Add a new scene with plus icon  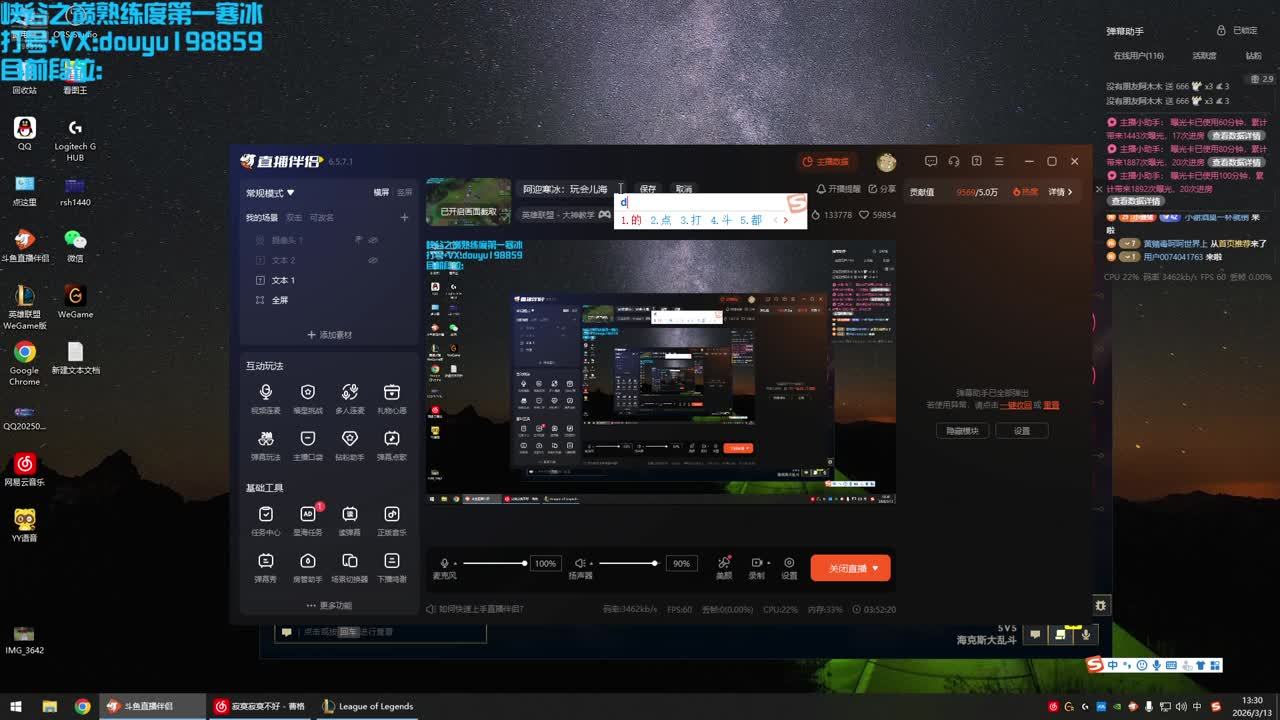(404, 217)
